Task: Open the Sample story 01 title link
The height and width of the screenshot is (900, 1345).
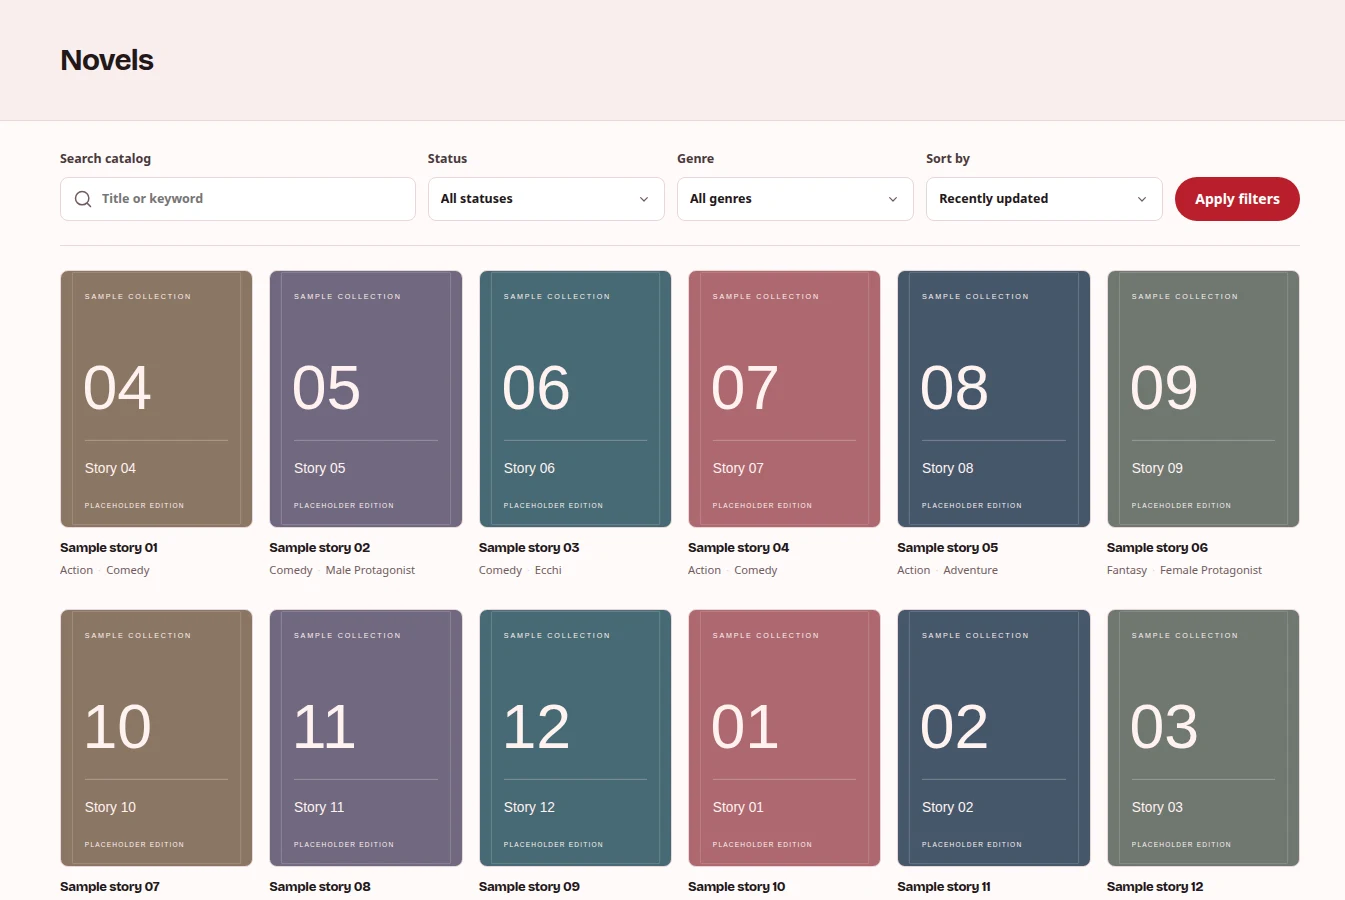Action: tap(109, 548)
